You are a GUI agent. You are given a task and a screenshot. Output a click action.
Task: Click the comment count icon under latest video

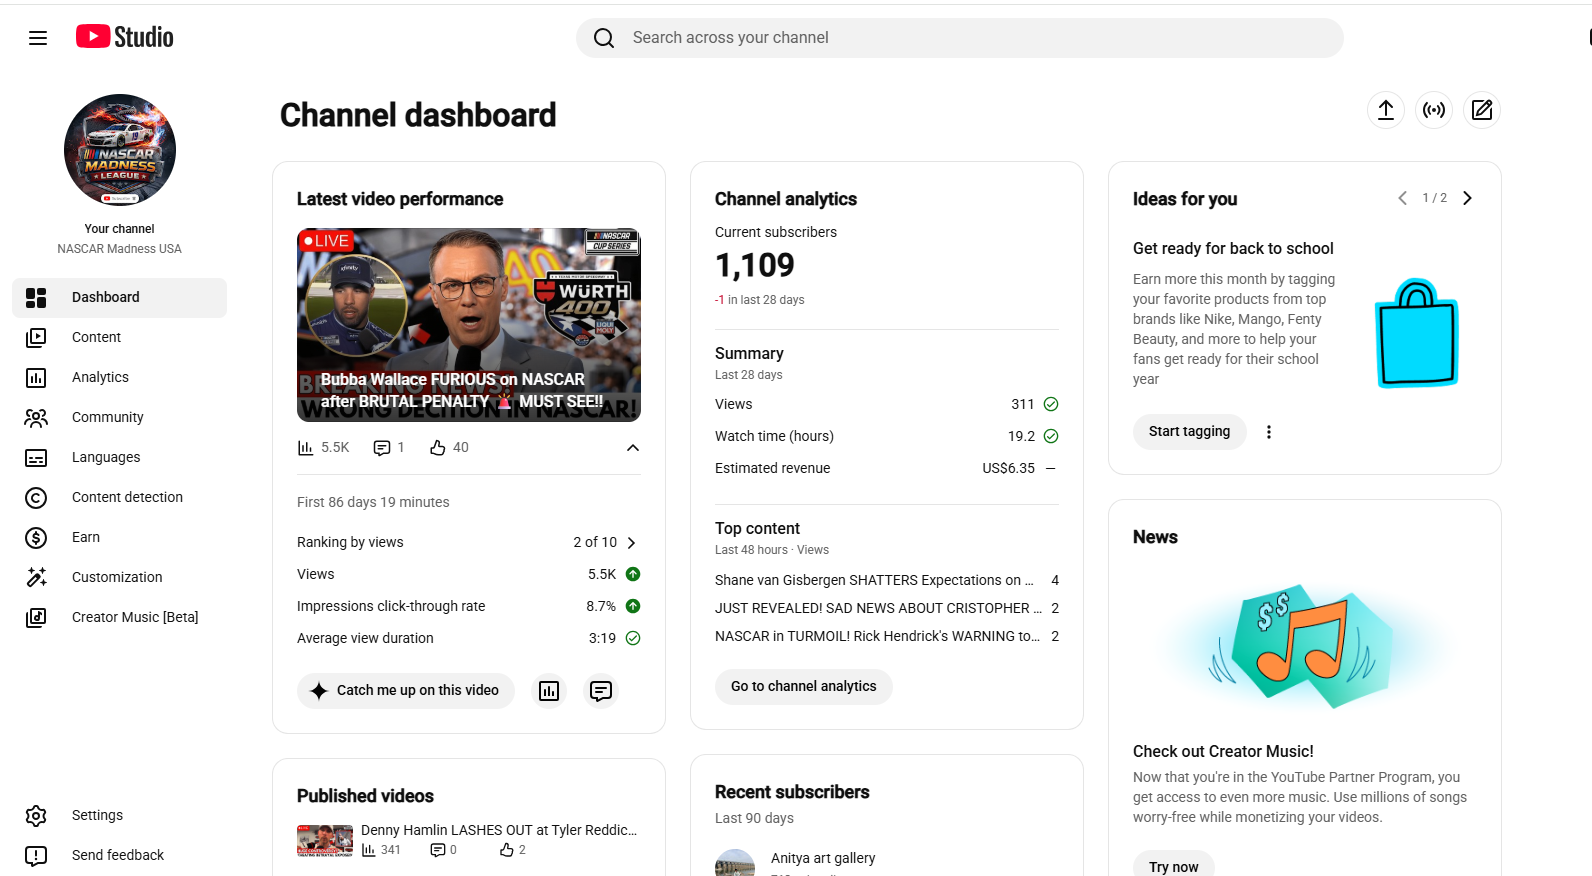click(x=382, y=448)
